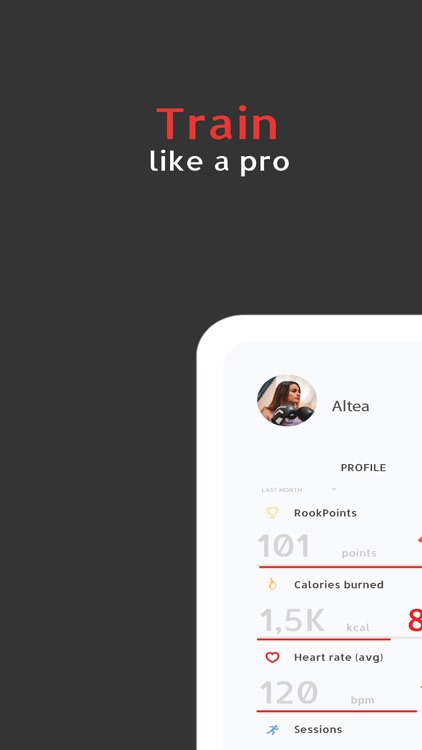
Task: Open the Calories burned metric row
Action: point(339,585)
